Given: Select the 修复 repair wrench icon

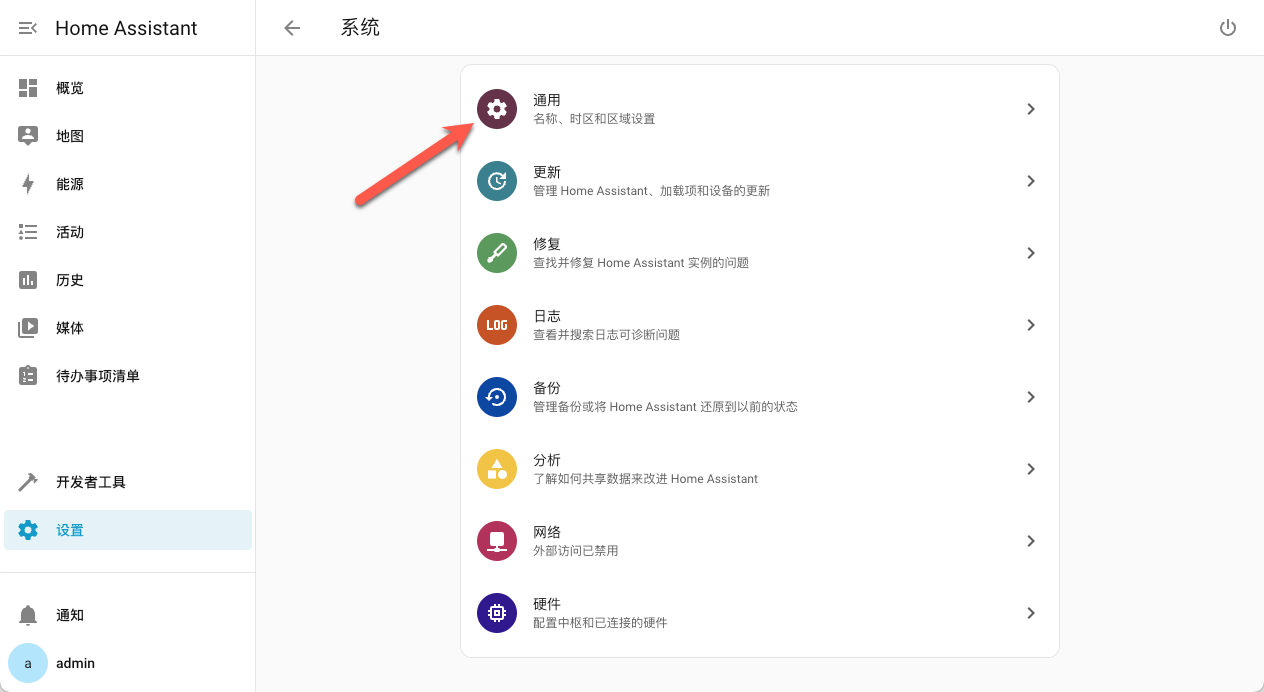Looking at the screenshot, I should [x=497, y=253].
